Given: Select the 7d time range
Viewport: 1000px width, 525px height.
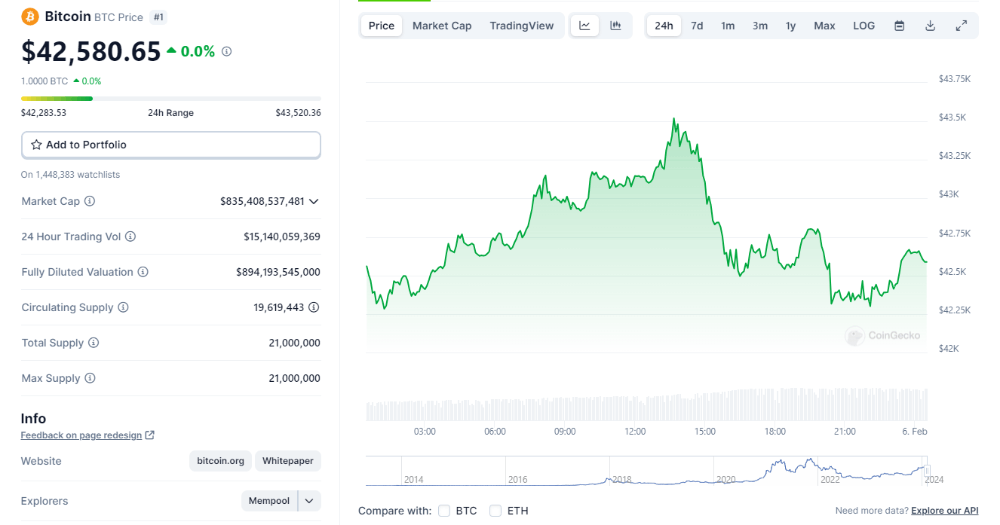Looking at the screenshot, I should click(697, 26).
